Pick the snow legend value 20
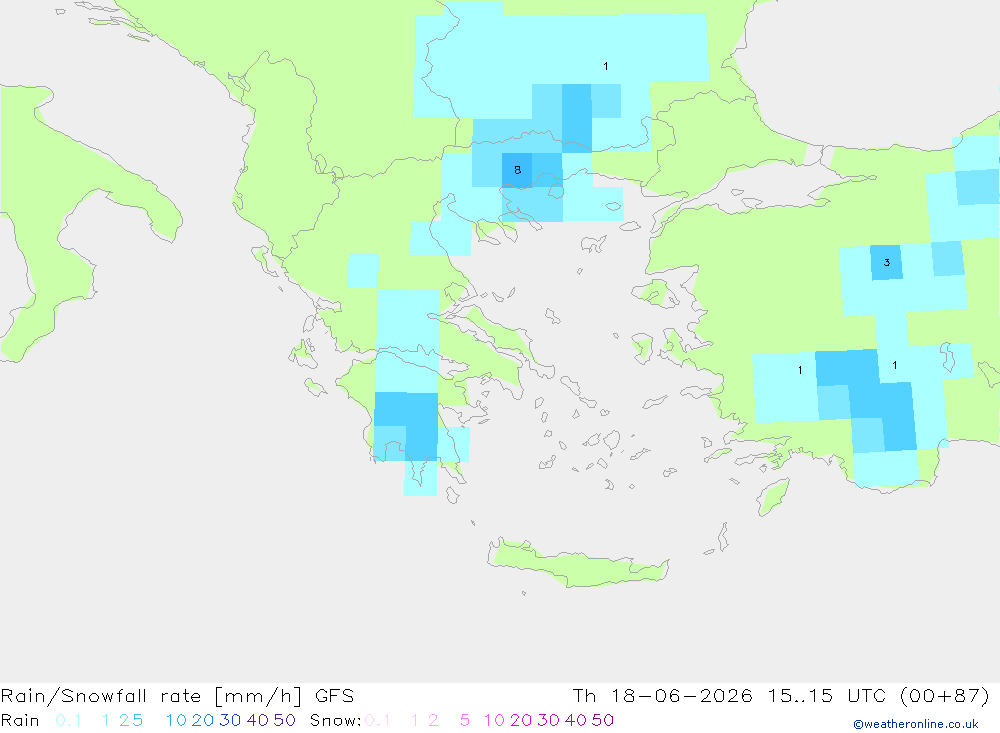The height and width of the screenshot is (733, 1000). coord(521,720)
